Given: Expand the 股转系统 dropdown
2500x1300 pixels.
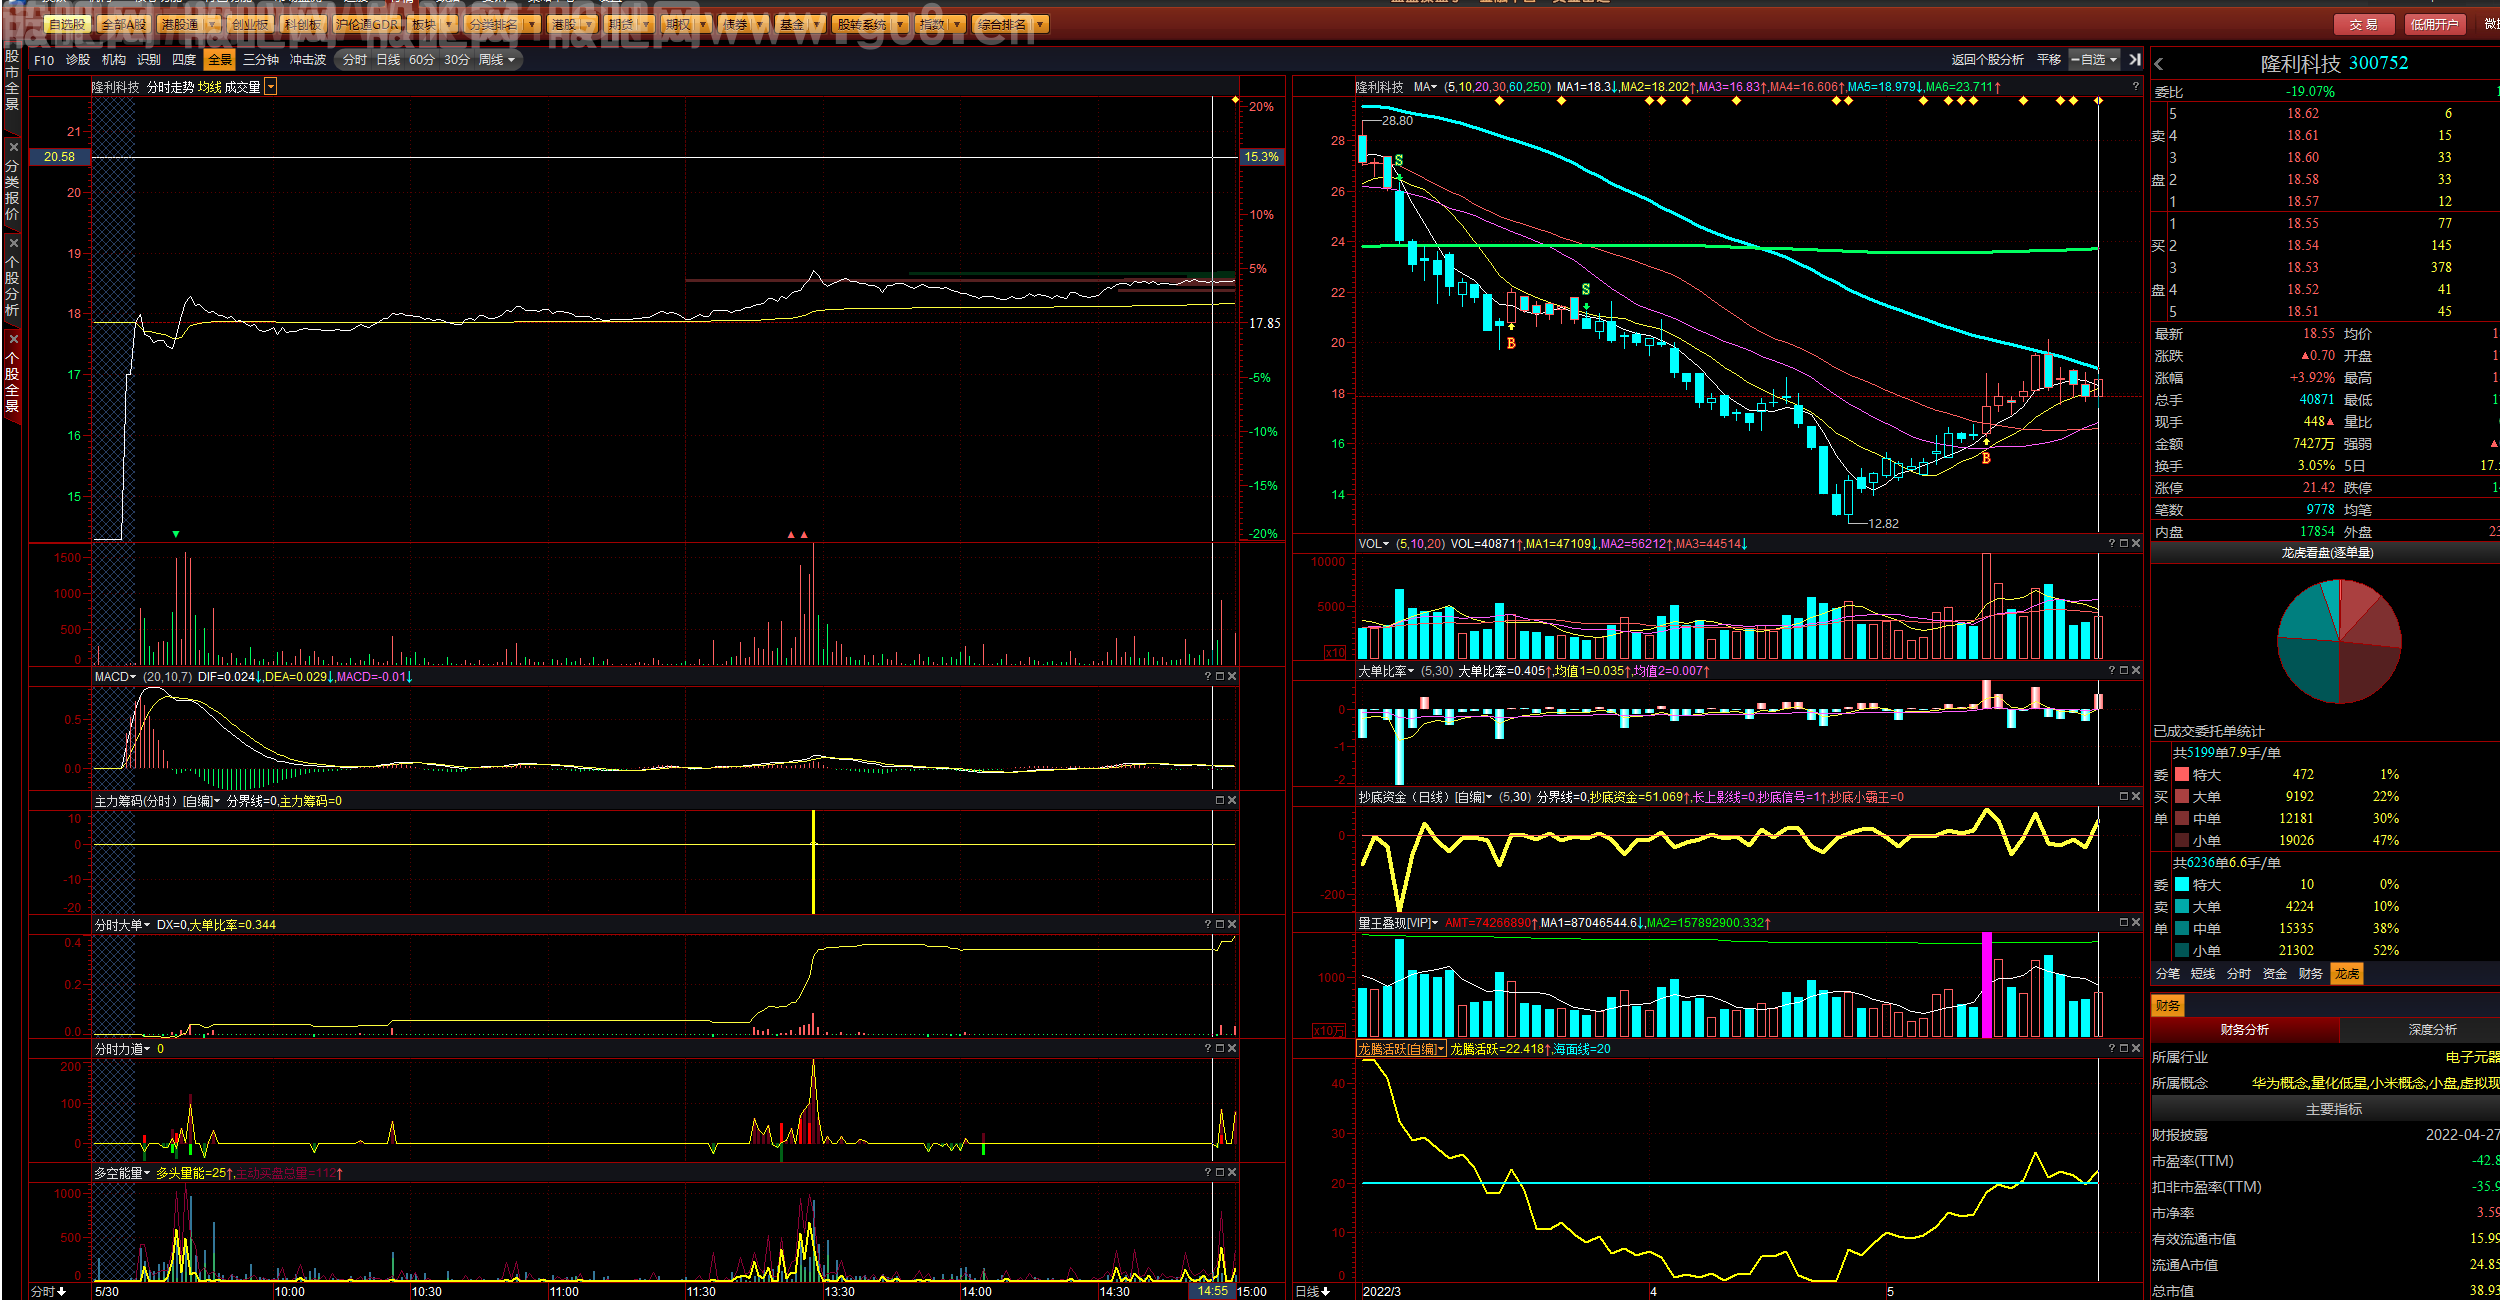Looking at the screenshot, I should coord(901,24).
